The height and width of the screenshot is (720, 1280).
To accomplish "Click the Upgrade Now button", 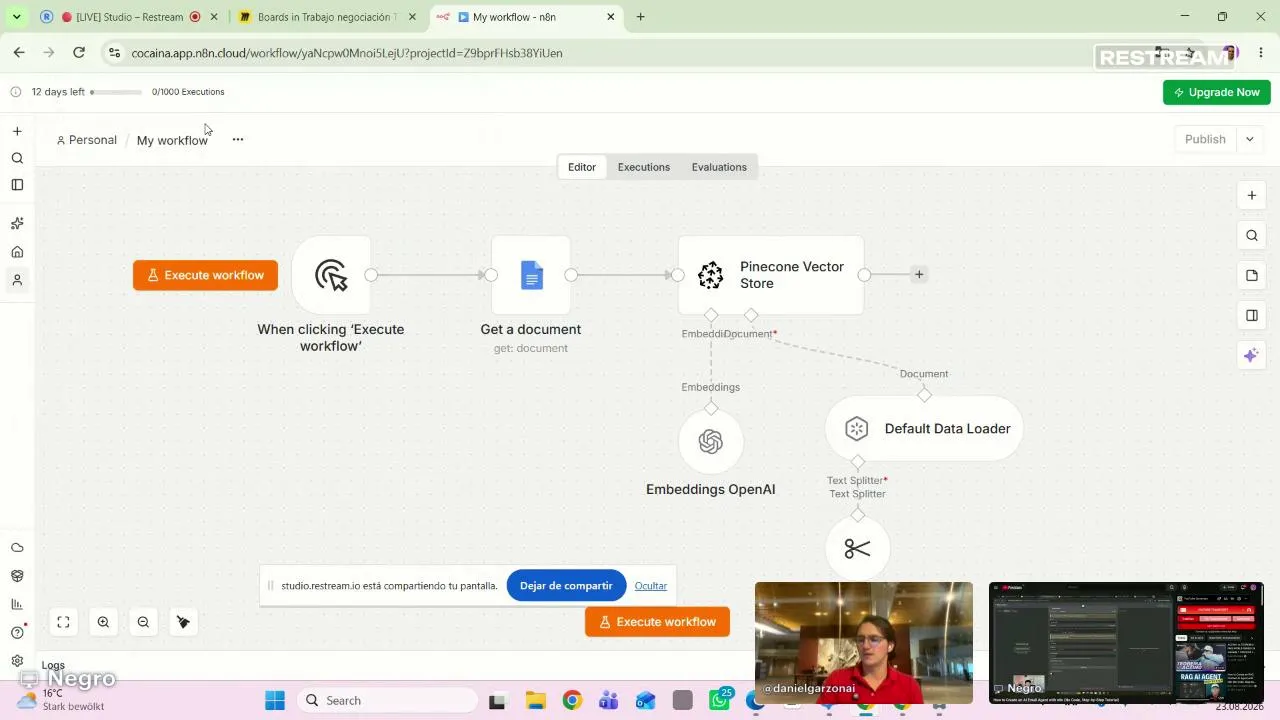I will [x=1217, y=92].
